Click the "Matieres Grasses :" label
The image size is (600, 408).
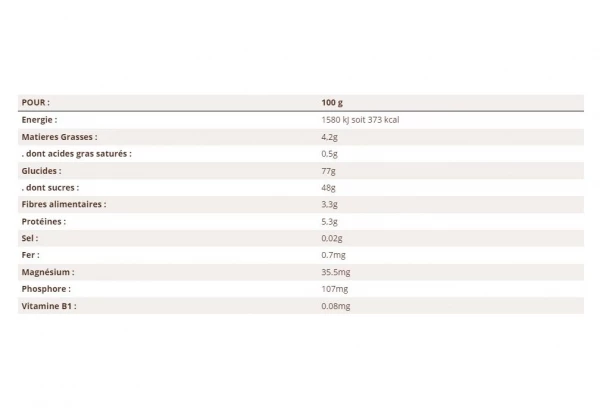[x=59, y=136]
